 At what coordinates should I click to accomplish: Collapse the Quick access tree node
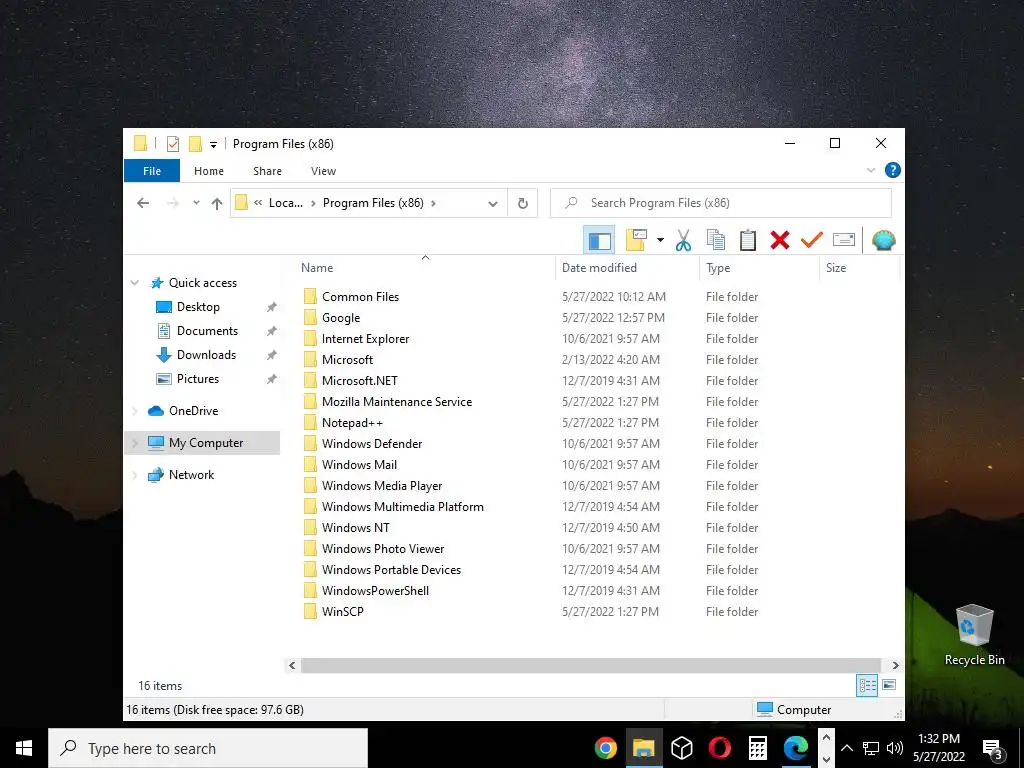(x=135, y=283)
